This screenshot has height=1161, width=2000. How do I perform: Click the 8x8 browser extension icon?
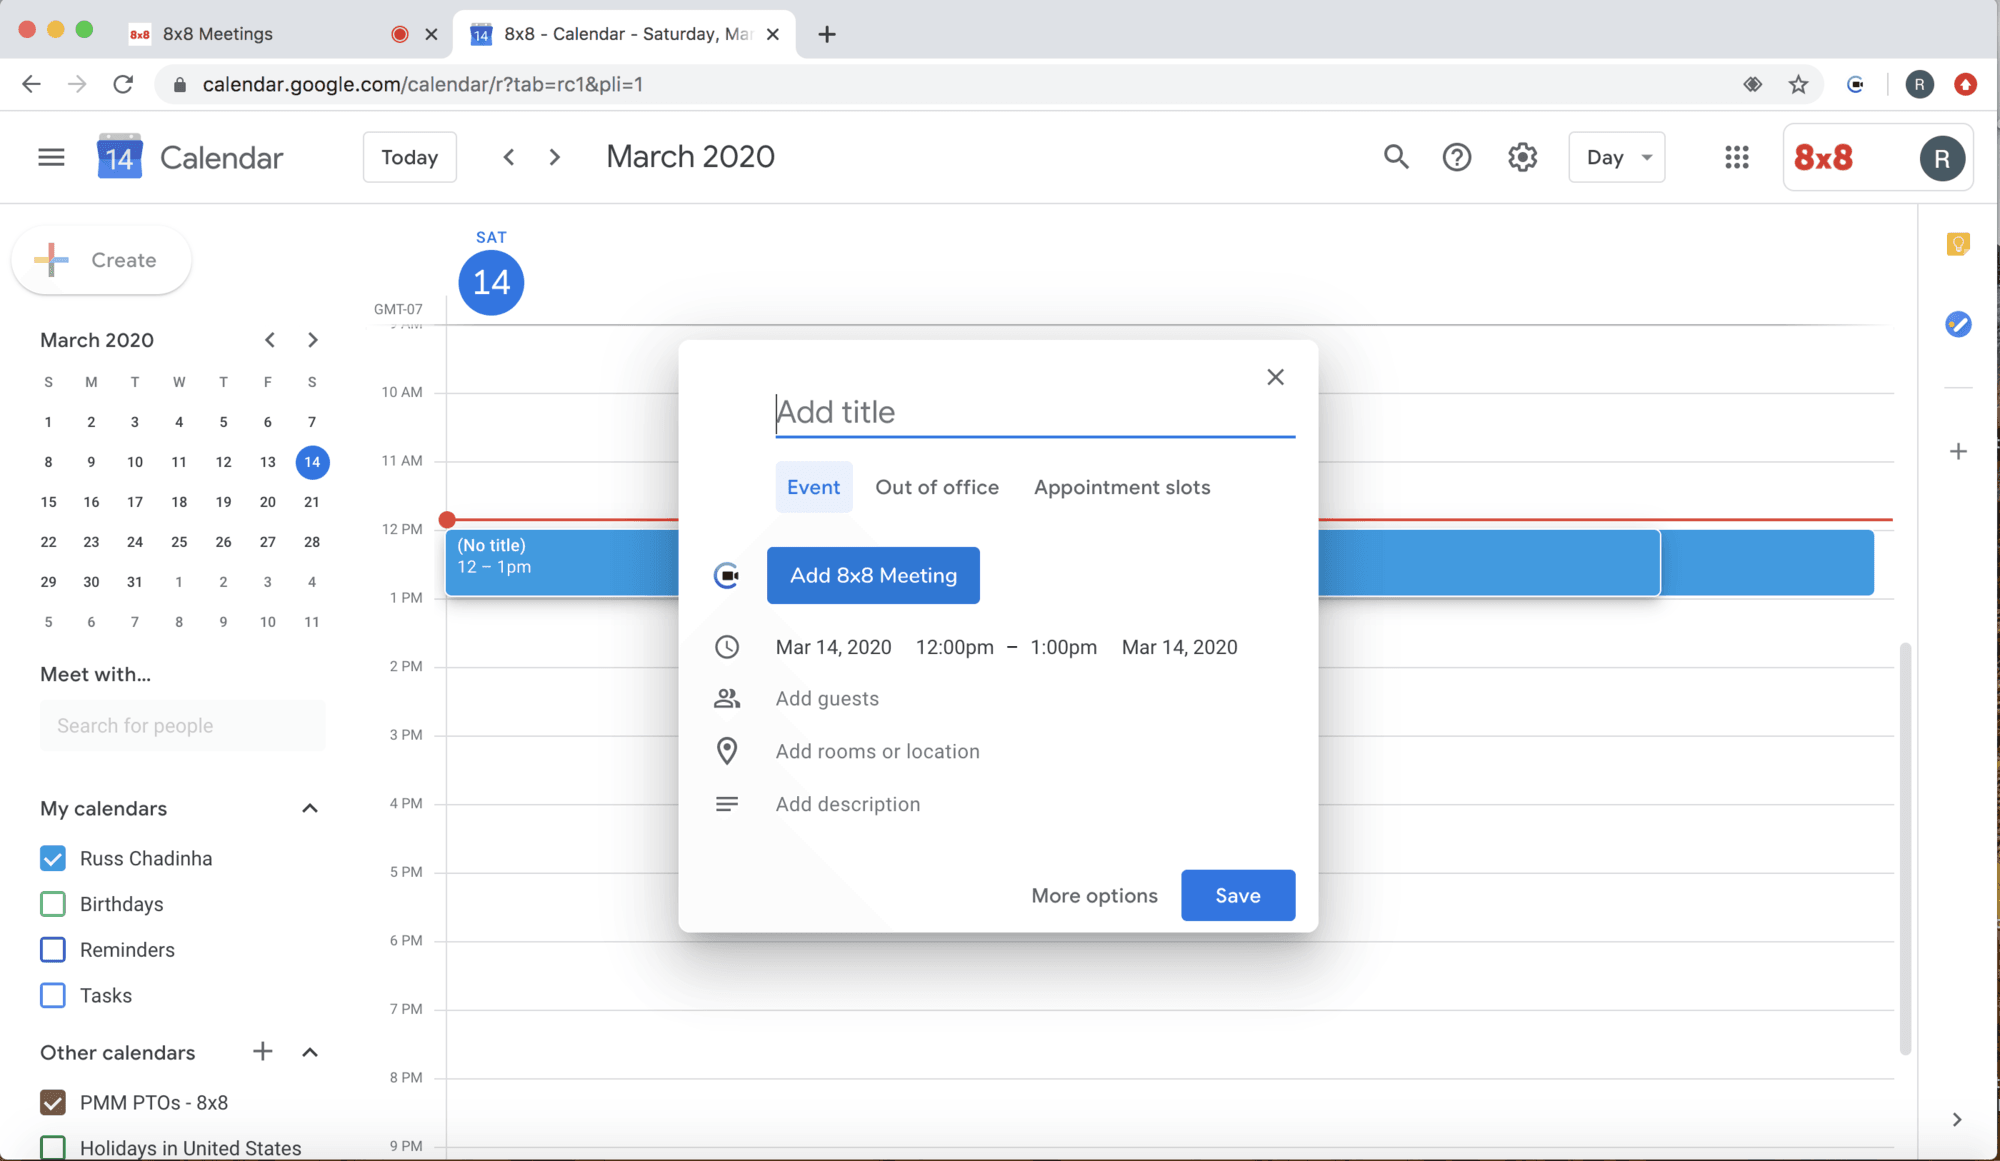(1856, 84)
